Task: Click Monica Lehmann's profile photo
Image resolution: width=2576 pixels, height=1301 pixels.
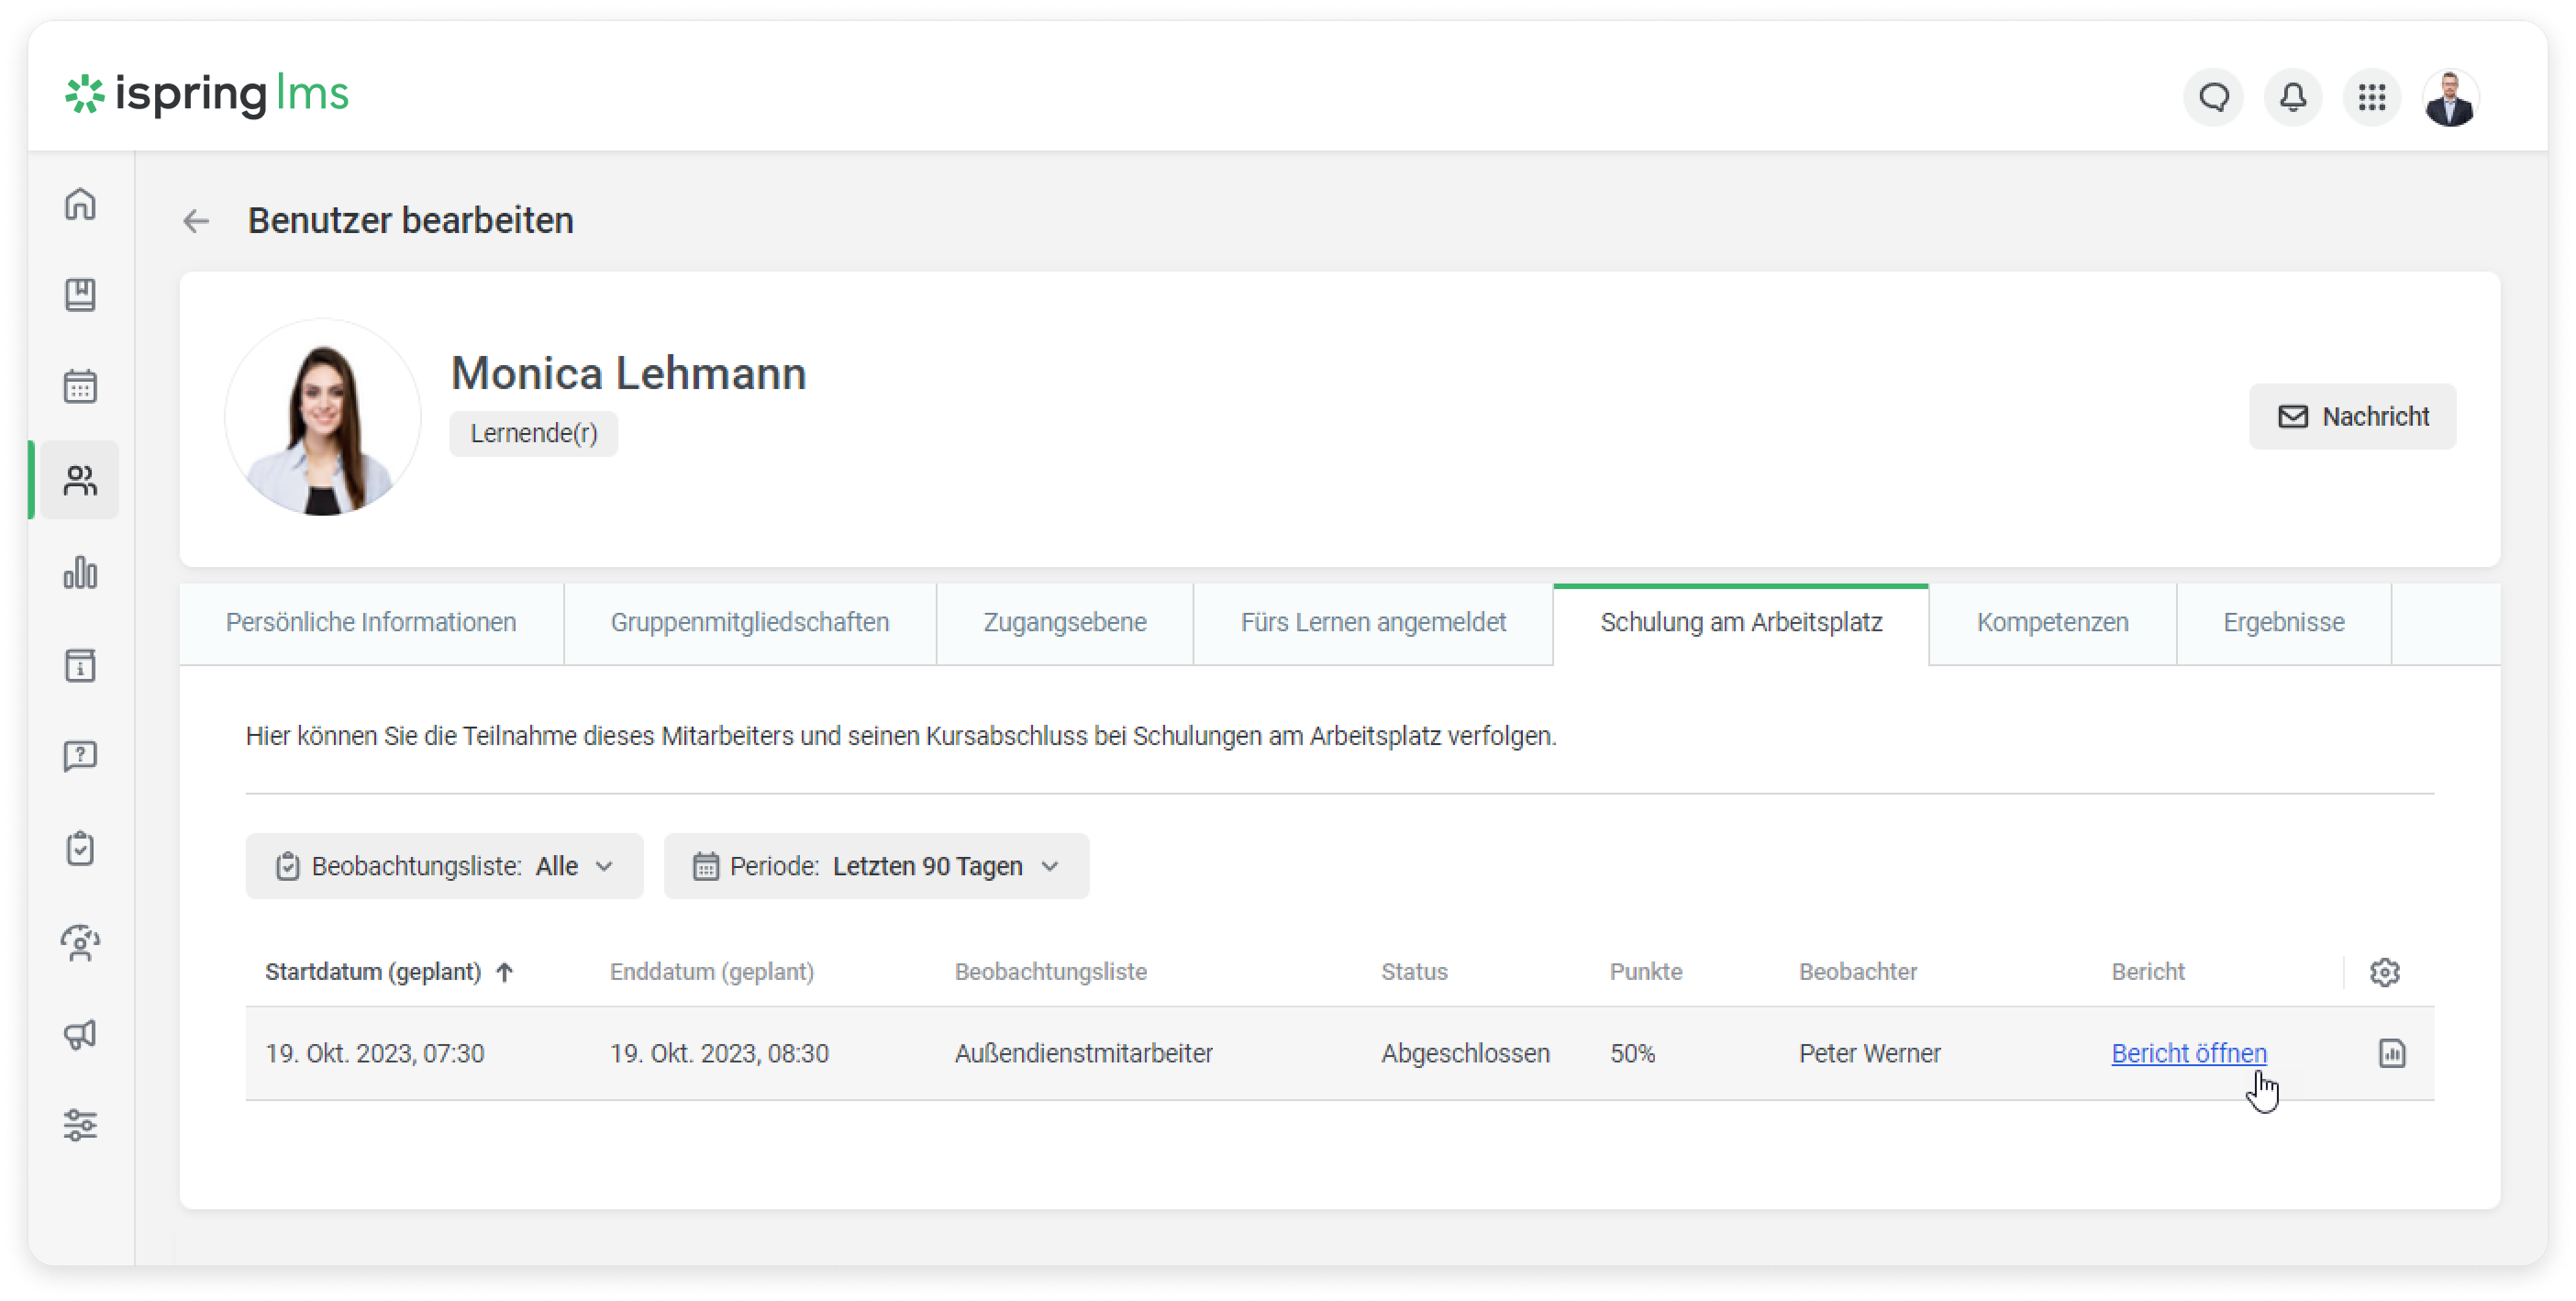Action: (323, 417)
